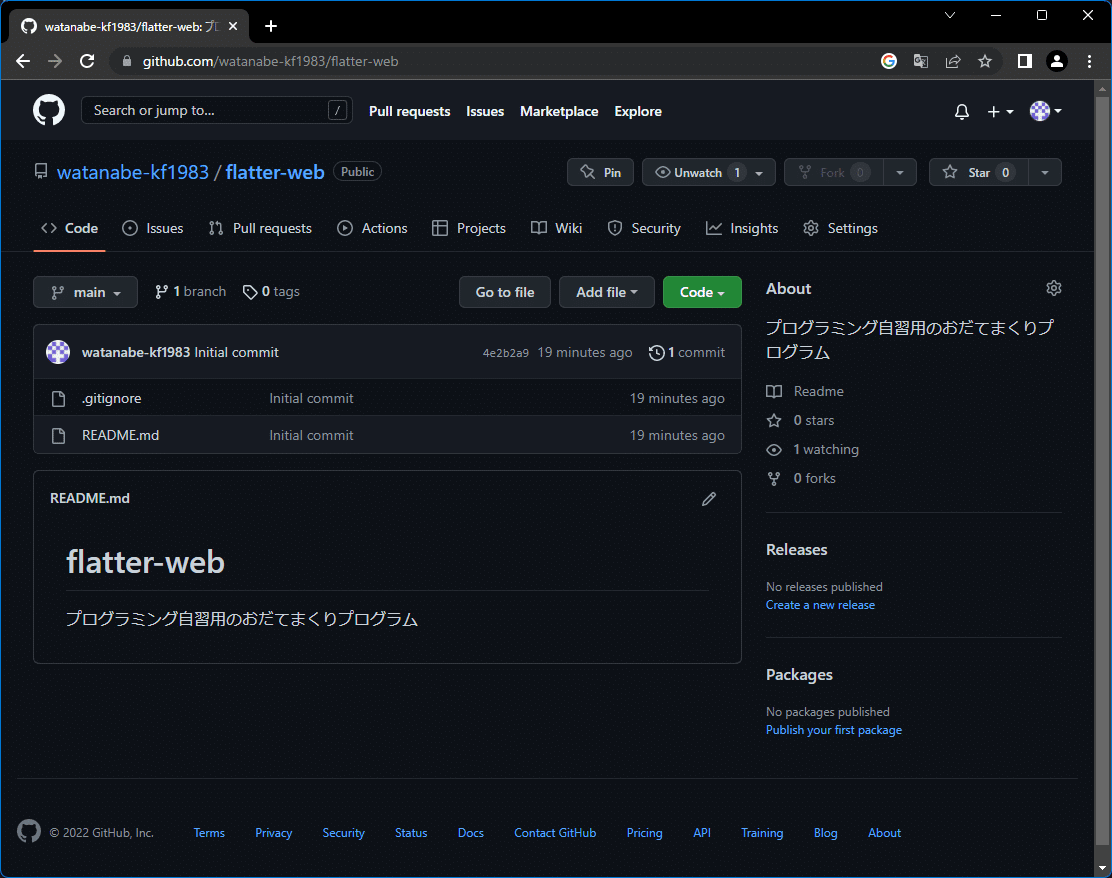1112x878 pixels.
Task: Open the About section settings gear
Action: pyautogui.click(x=1053, y=288)
